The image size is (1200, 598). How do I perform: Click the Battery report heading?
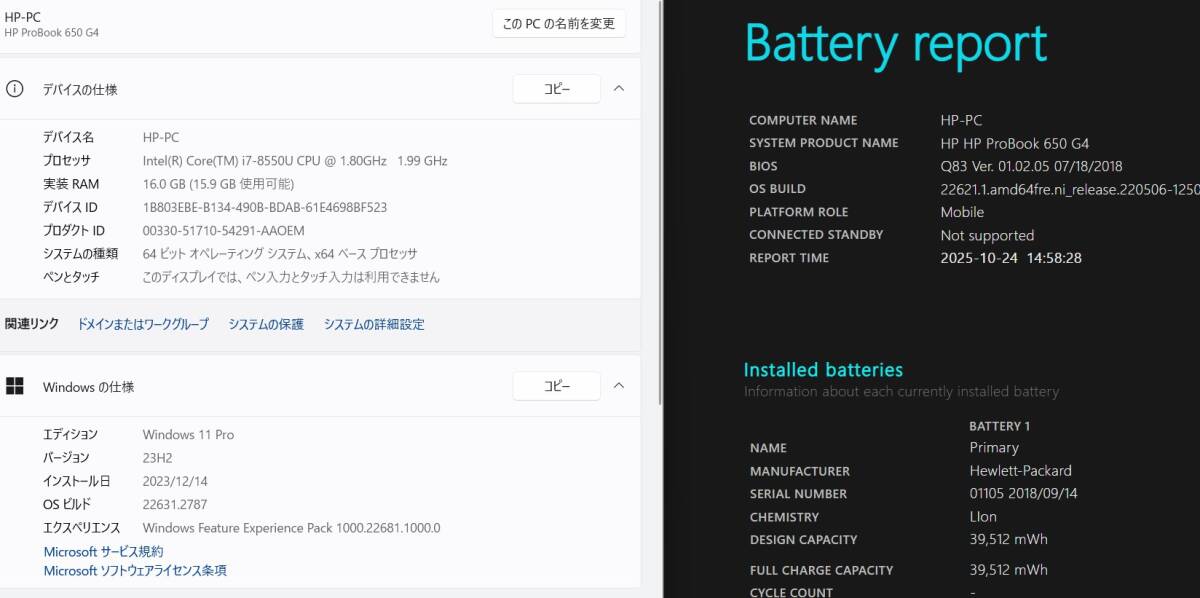896,44
